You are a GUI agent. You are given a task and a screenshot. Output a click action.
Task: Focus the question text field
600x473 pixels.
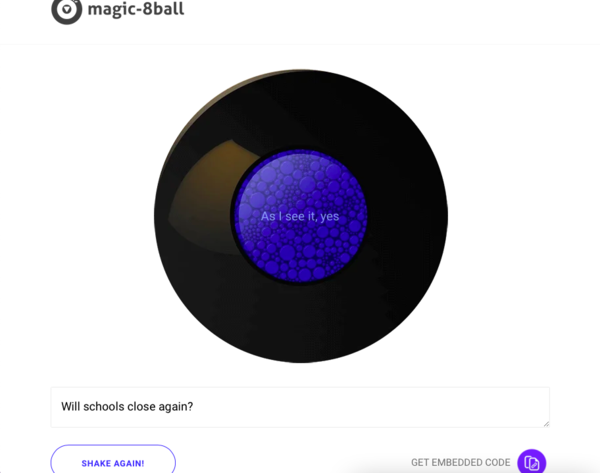300,407
